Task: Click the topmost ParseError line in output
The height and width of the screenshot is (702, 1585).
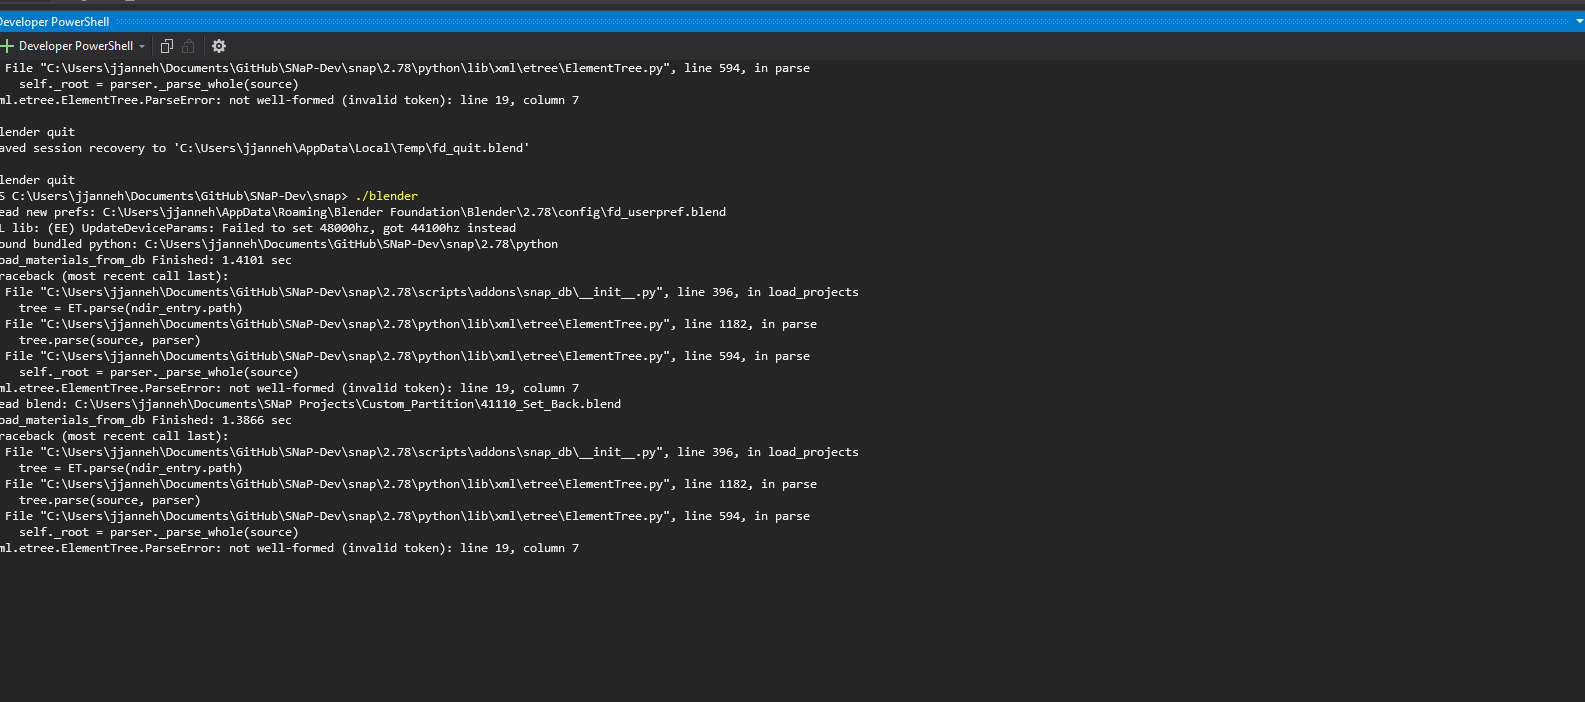Action: (289, 100)
